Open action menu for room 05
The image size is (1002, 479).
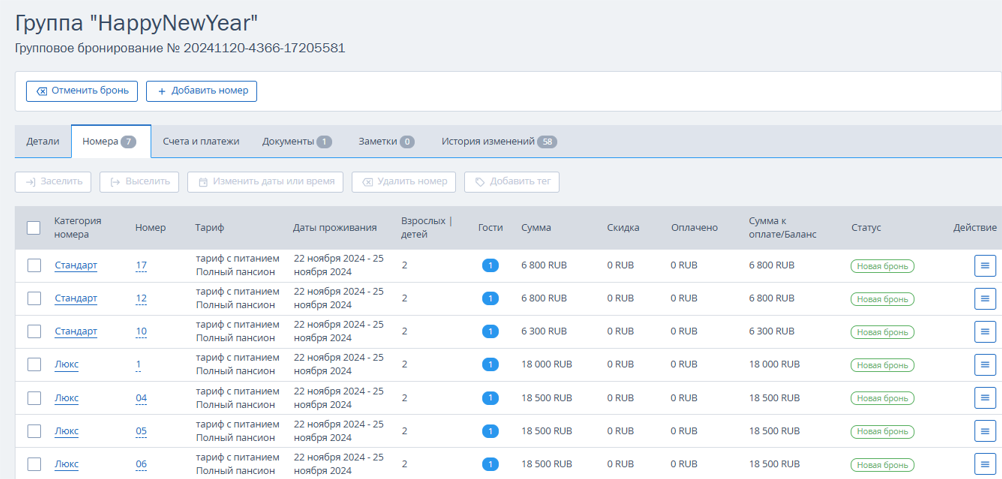tap(985, 431)
